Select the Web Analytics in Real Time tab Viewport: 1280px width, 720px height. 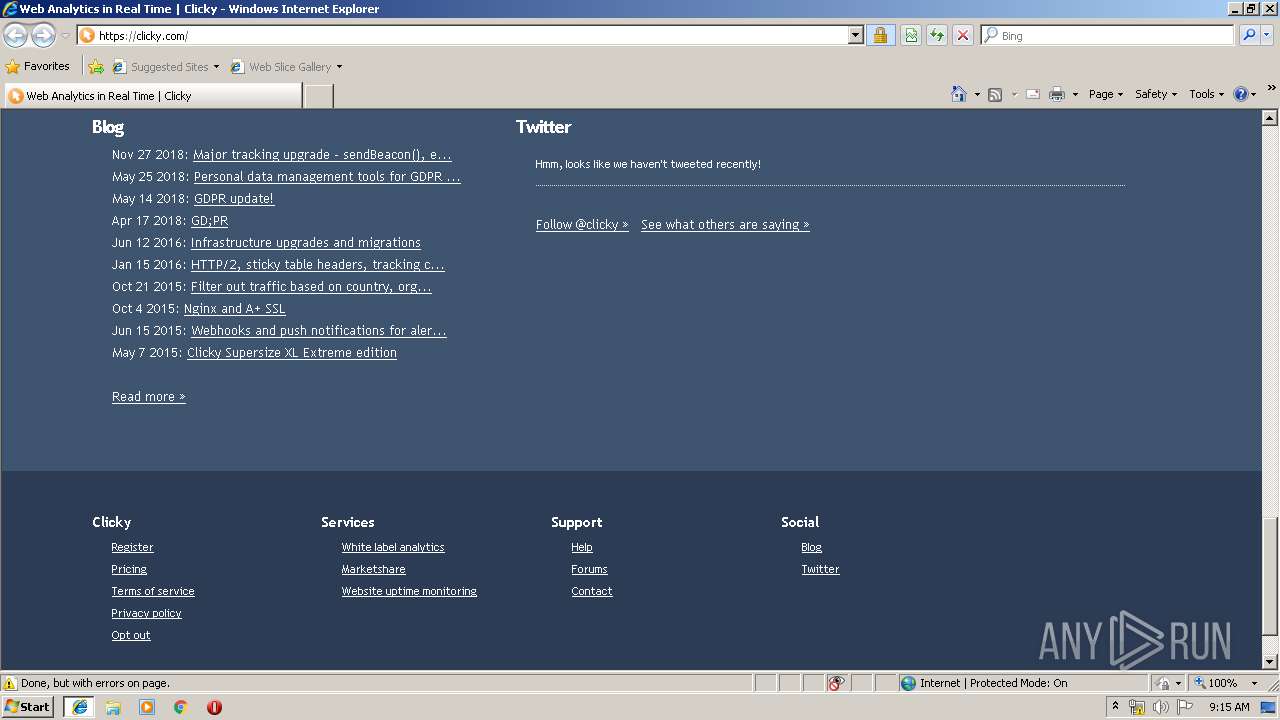[x=153, y=96]
